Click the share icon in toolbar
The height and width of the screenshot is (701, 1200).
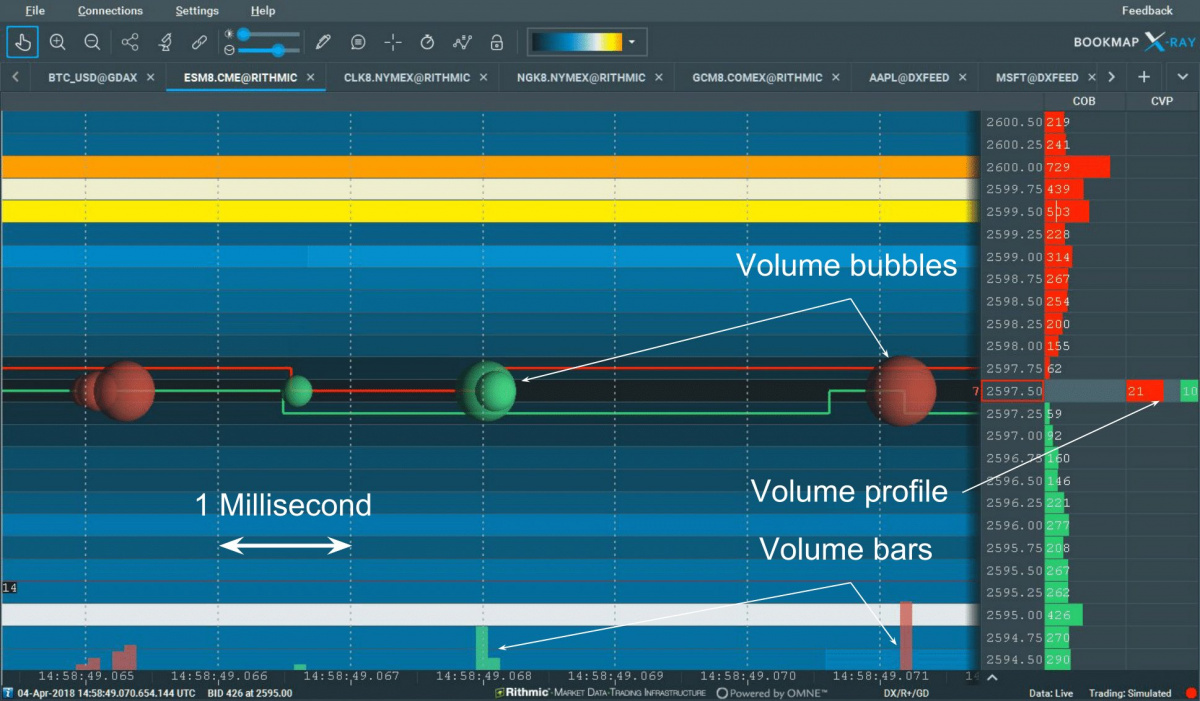[x=130, y=42]
